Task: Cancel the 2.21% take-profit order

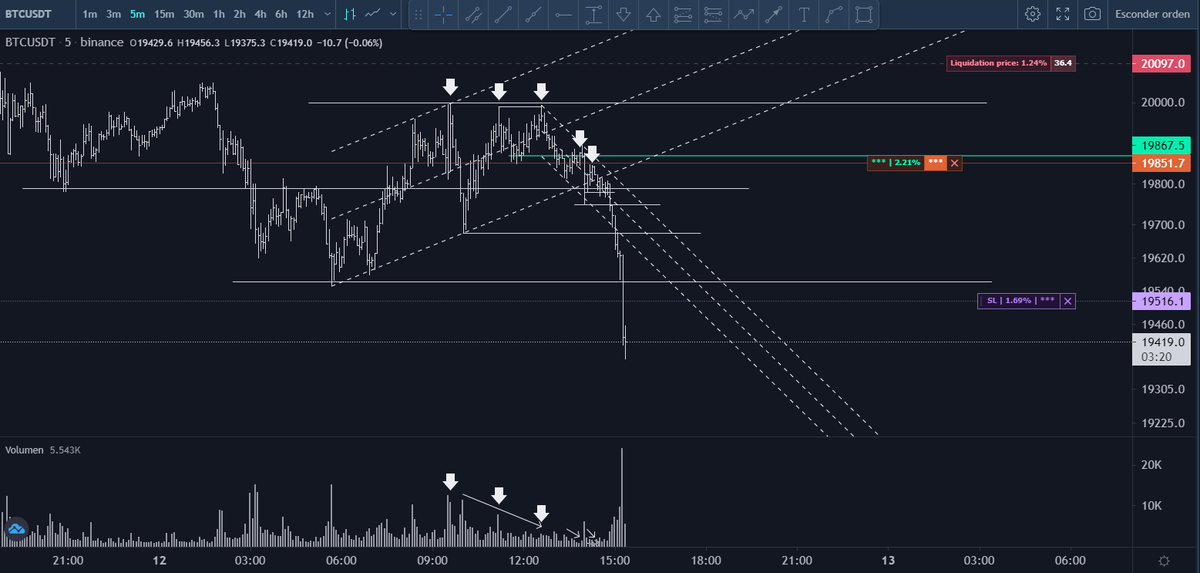Action: 954,163
